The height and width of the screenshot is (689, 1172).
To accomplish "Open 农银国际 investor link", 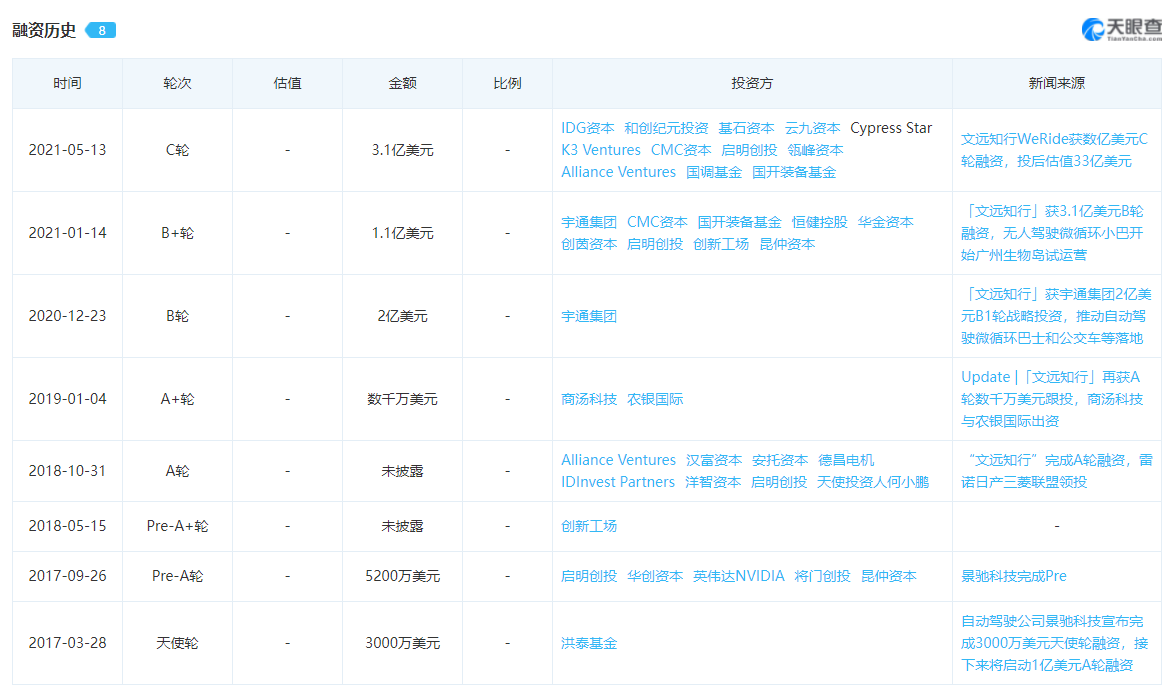I will coord(655,399).
